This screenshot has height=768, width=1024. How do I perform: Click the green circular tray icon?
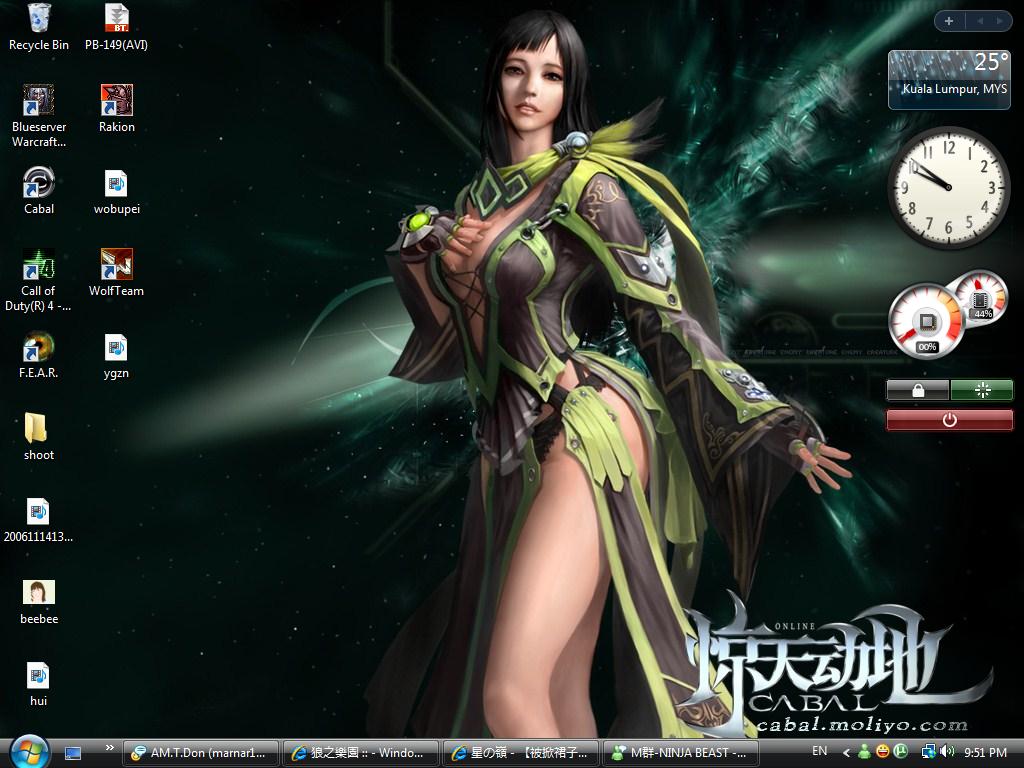click(x=901, y=752)
